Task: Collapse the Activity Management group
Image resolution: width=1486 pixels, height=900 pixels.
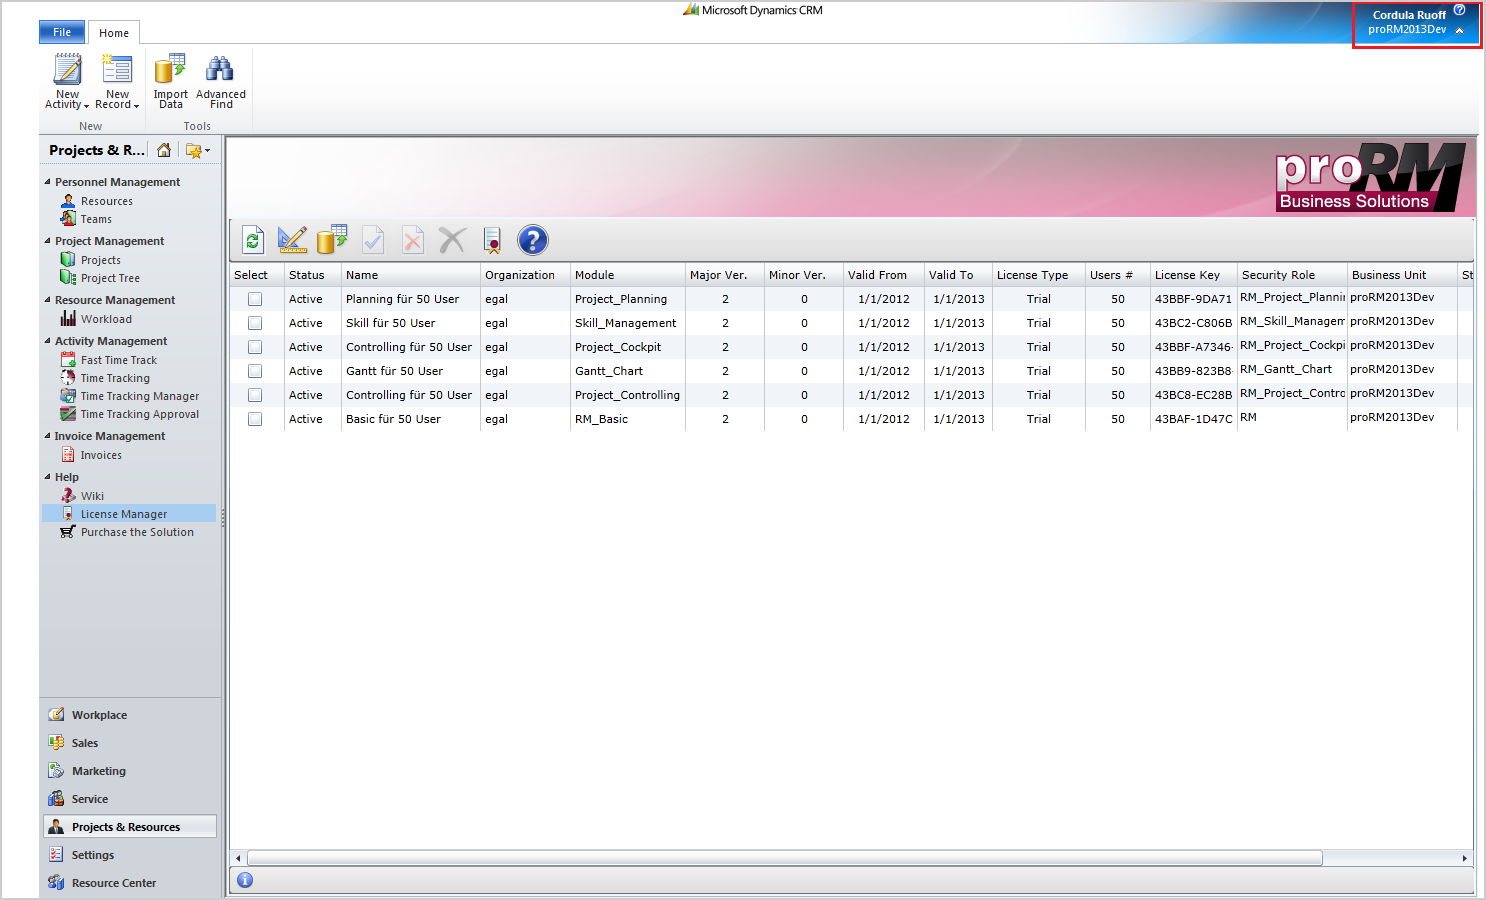Action: pos(47,341)
